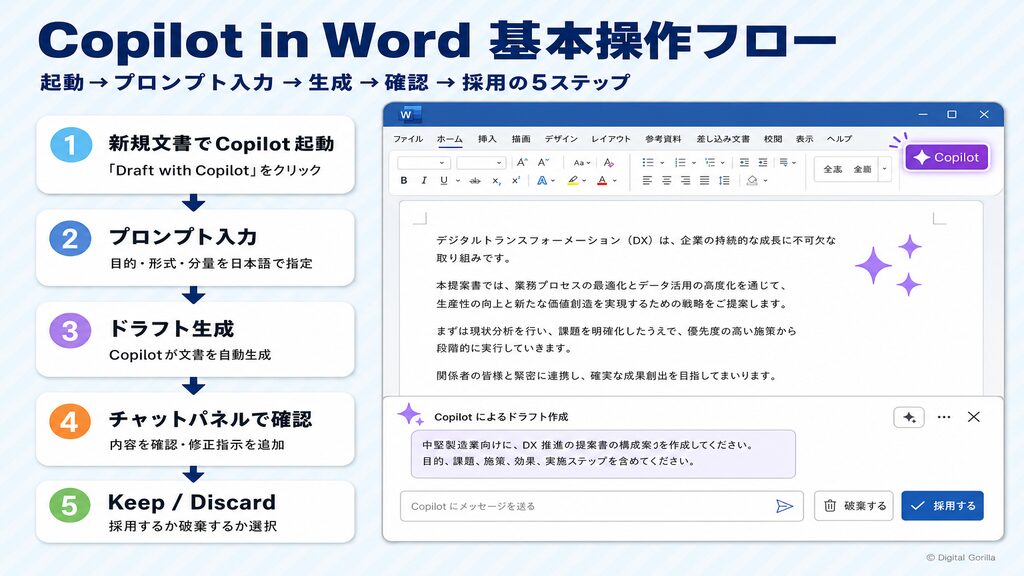Image resolution: width=1024 pixels, height=576 pixels.
Task: Insert a bulleted list
Action: point(647,163)
